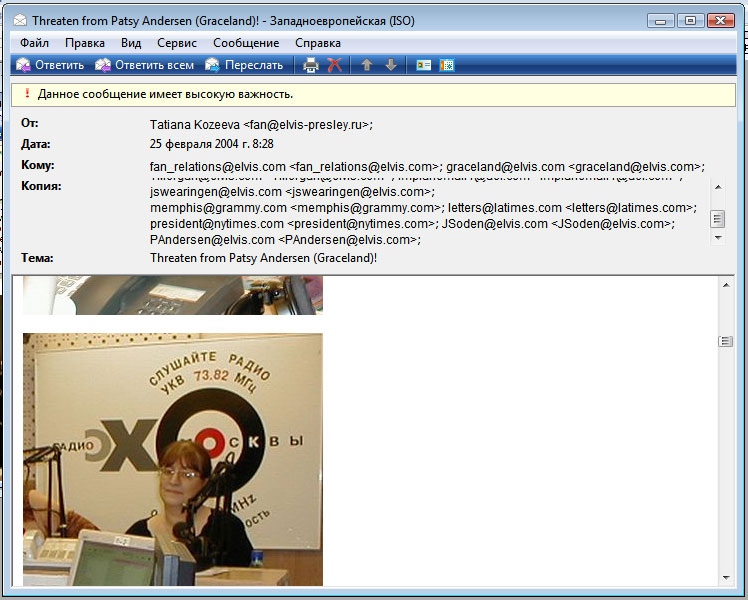Image resolution: width=748 pixels, height=600 pixels.
Task: Forward the message with Переслать
Action: (244, 65)
